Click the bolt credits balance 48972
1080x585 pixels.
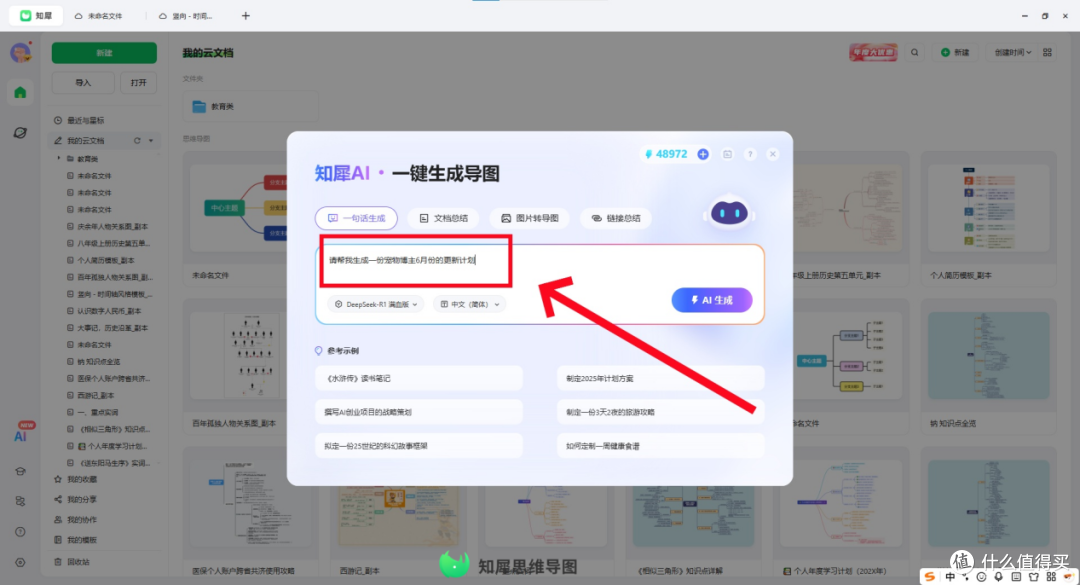(666, 154)
